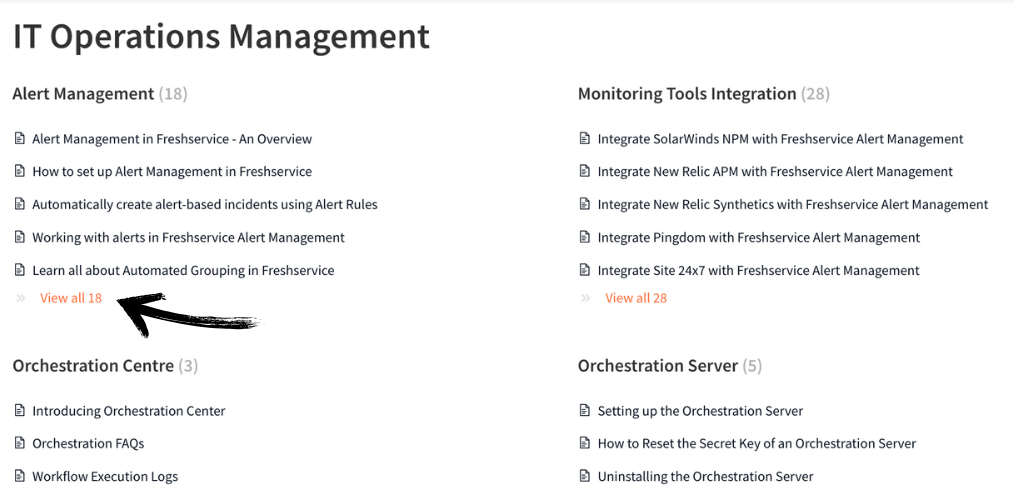Click document icon beside Reset the Secret Key
Screen dimensions: 1014x500
pos(585,442)
